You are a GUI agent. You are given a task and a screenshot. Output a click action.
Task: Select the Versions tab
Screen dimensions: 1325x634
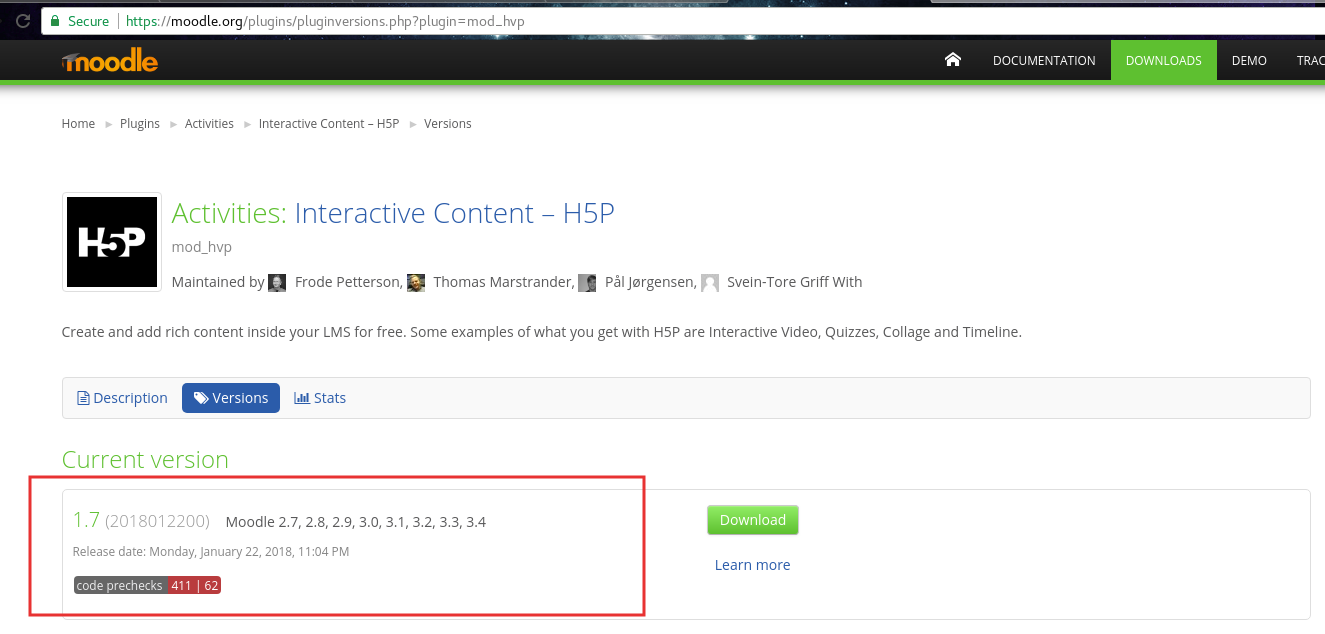click(x=231, y=398)
